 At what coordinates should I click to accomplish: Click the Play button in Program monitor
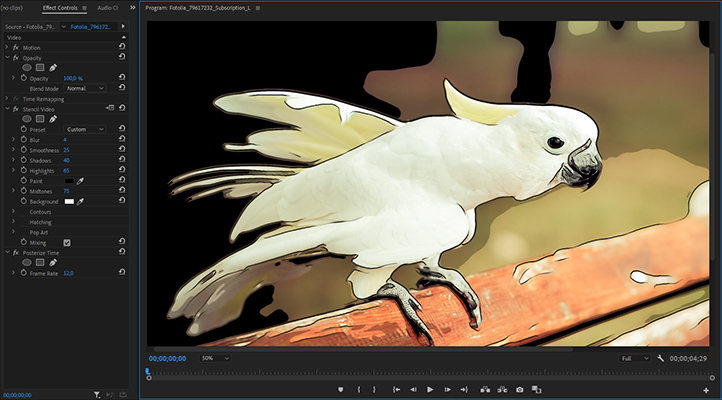pyautogui.click(x=430, y=389)
